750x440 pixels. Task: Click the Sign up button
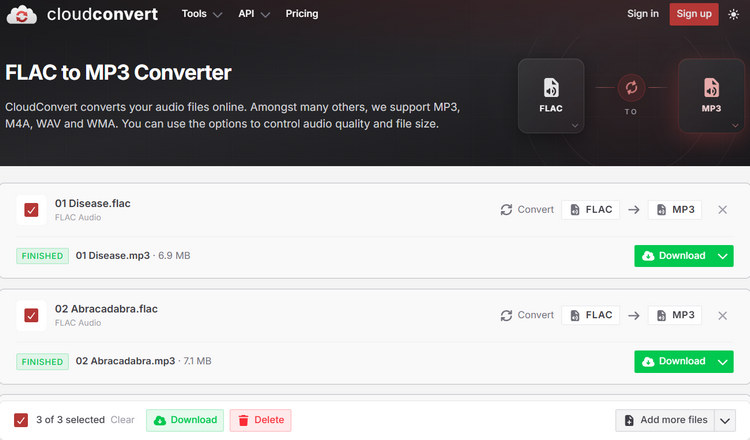tap(694, 14)
